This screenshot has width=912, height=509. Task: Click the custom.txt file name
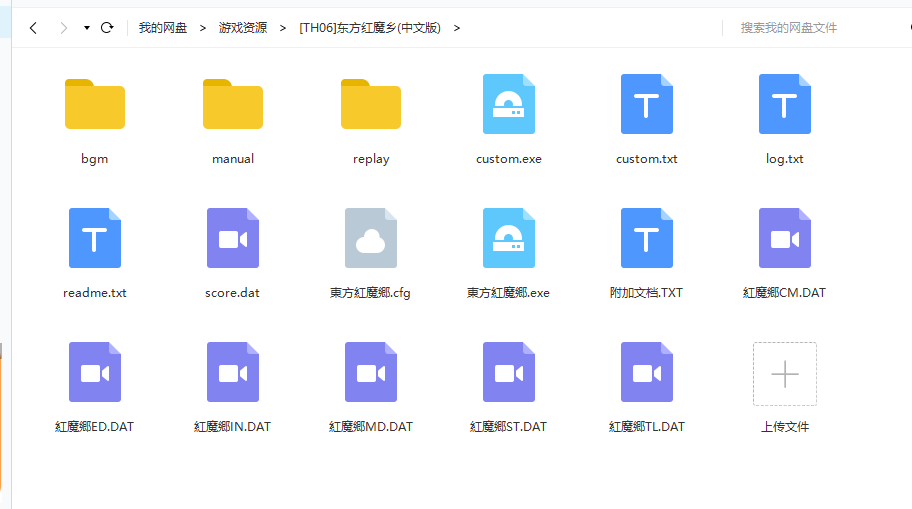point(647,159)
